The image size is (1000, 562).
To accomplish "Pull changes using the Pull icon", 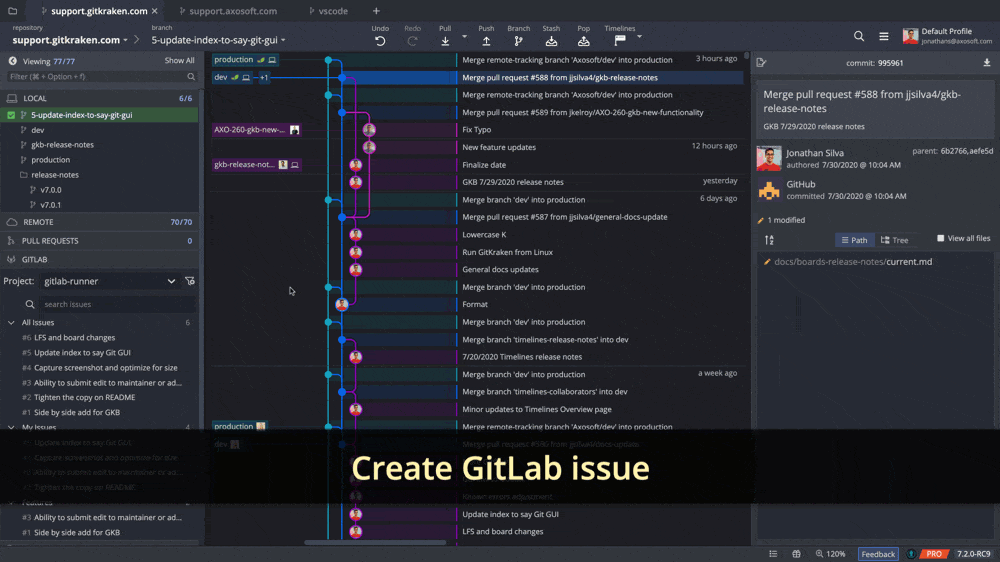I will click(445, 41).
